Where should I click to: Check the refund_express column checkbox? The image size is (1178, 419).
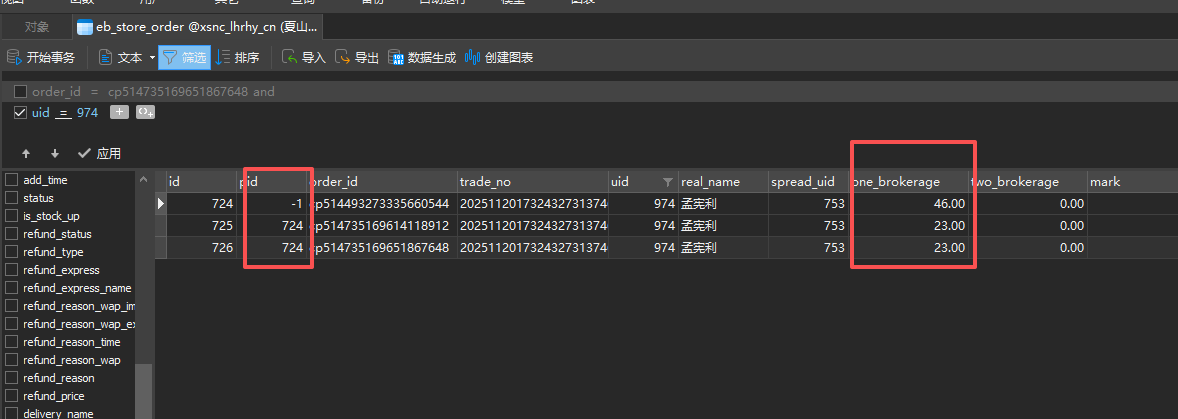point(11,270)
